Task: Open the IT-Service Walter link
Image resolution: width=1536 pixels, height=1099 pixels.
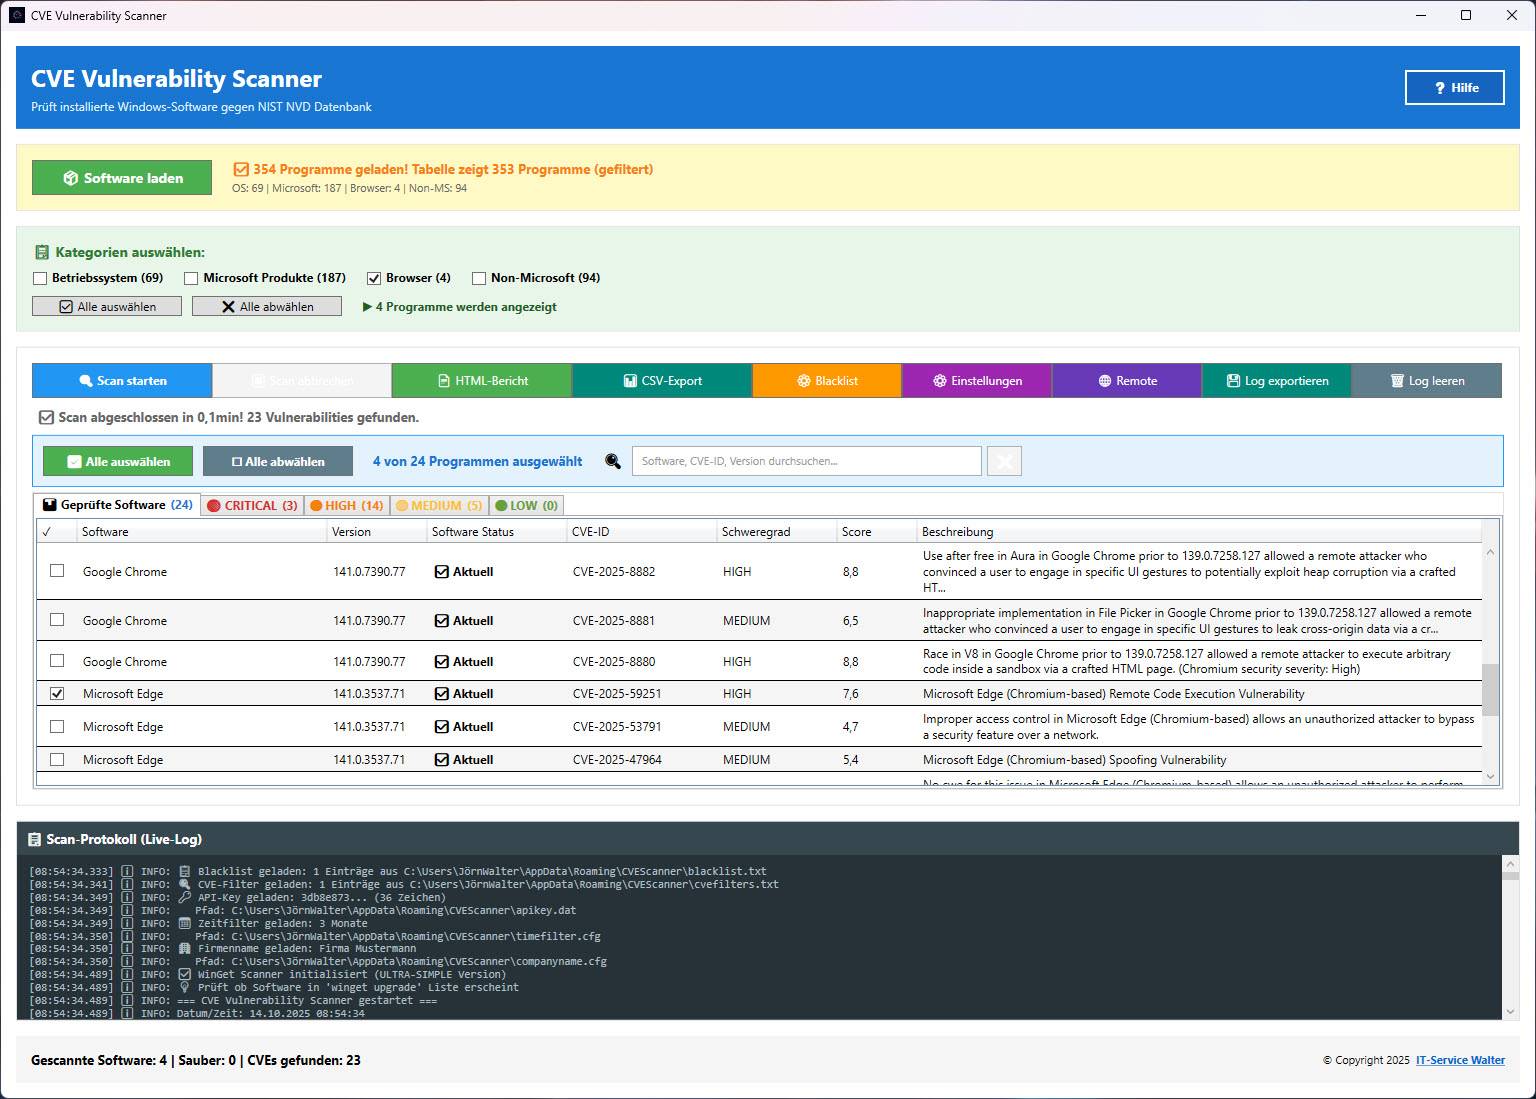Action: point(1460,1060)
